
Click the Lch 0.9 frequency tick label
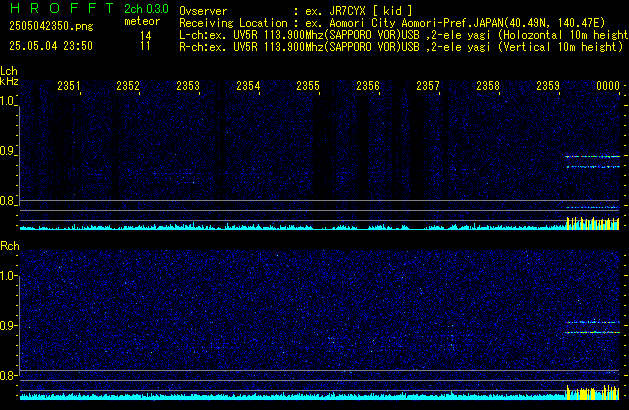[7, 151]
